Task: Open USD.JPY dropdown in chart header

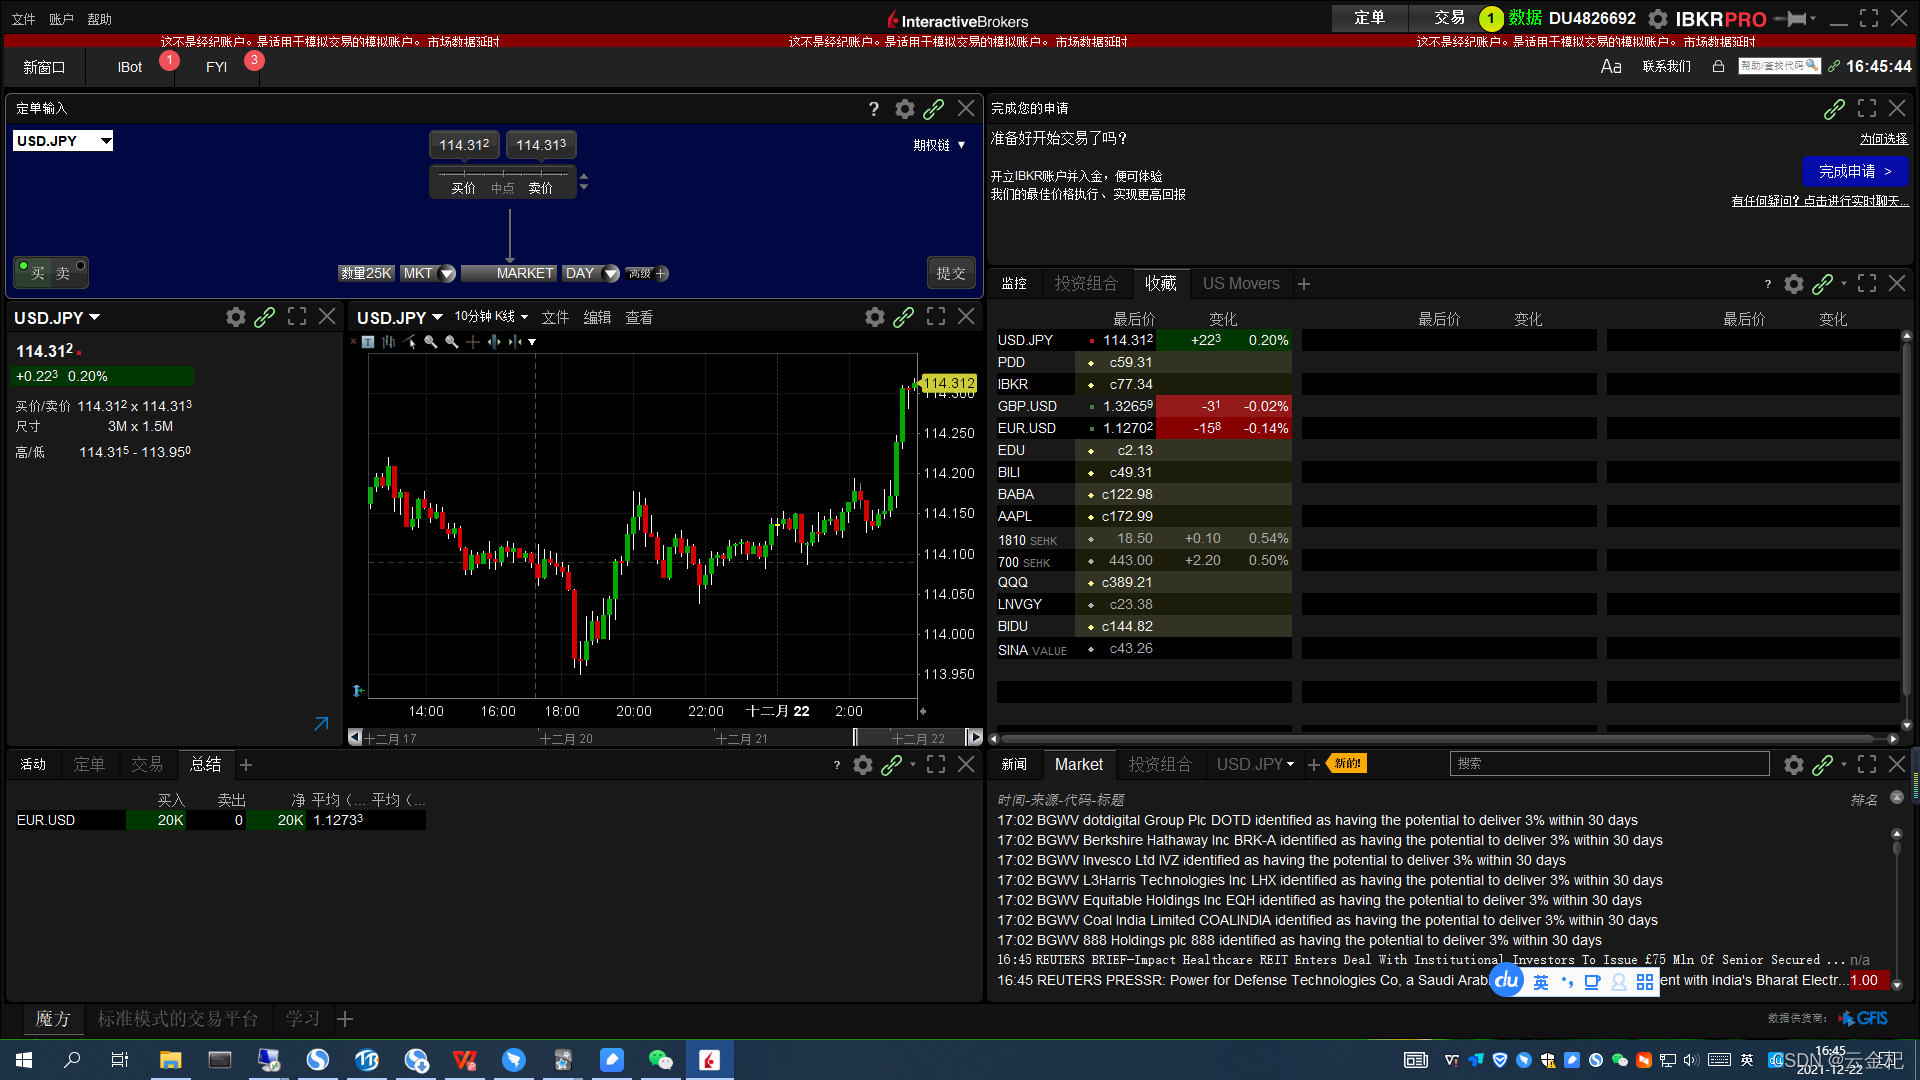Action: (400, 318)
